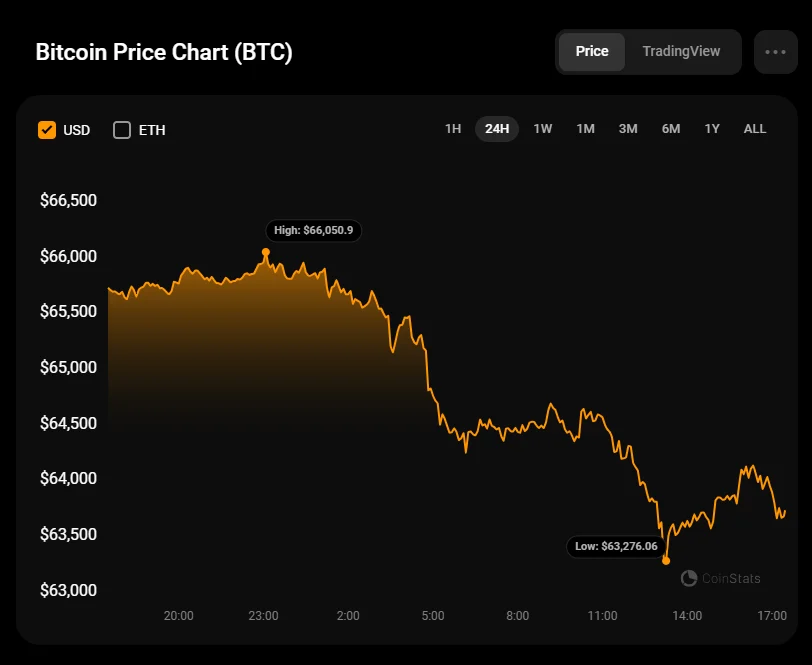This screenshot has height=665, width=812.
Task: Click the CoinStats logo watermark
Action: [720, 578]
